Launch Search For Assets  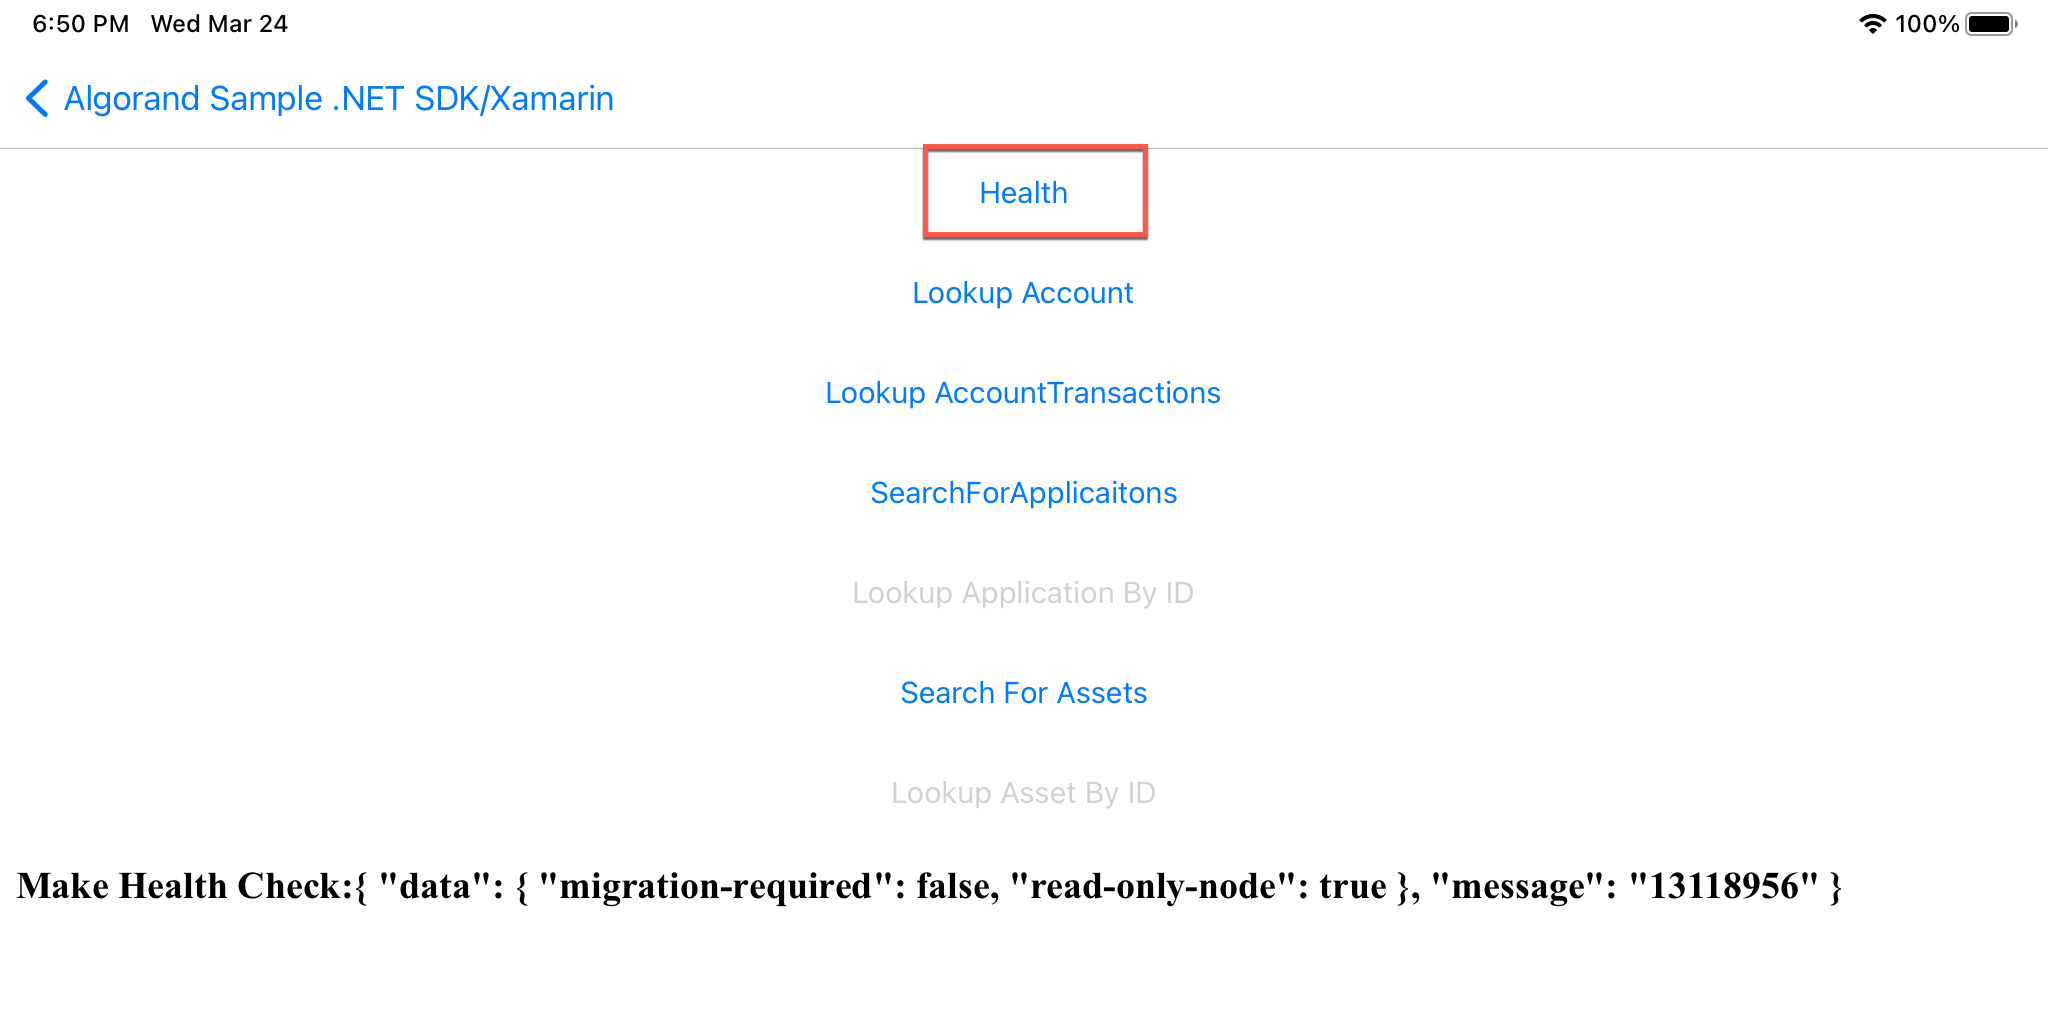[x=1023, y=693]
